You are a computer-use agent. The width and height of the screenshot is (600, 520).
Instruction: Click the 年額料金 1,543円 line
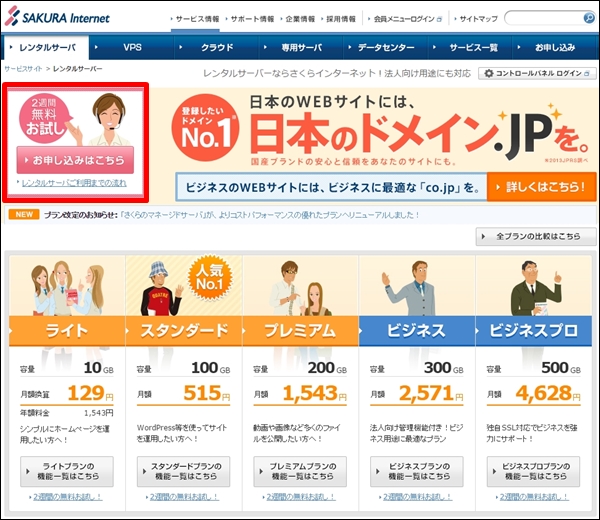coord(67,413)
